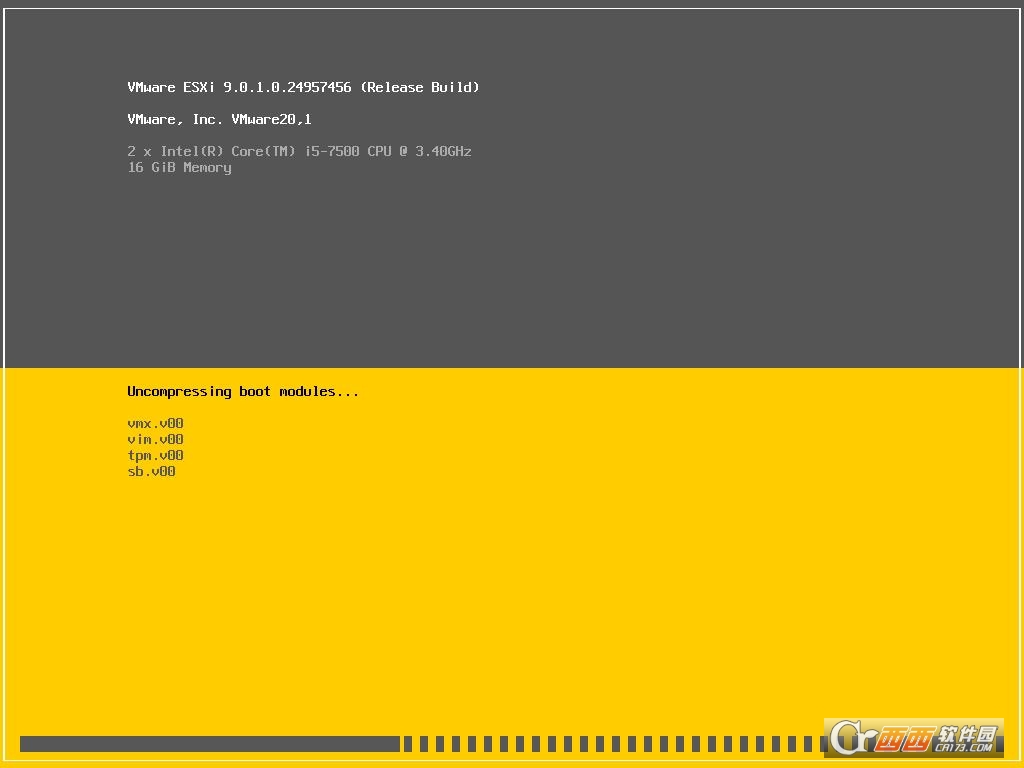Click the filled part of boot progress bar
Viewport: 1024px width, 768px height.
(210, 744)
